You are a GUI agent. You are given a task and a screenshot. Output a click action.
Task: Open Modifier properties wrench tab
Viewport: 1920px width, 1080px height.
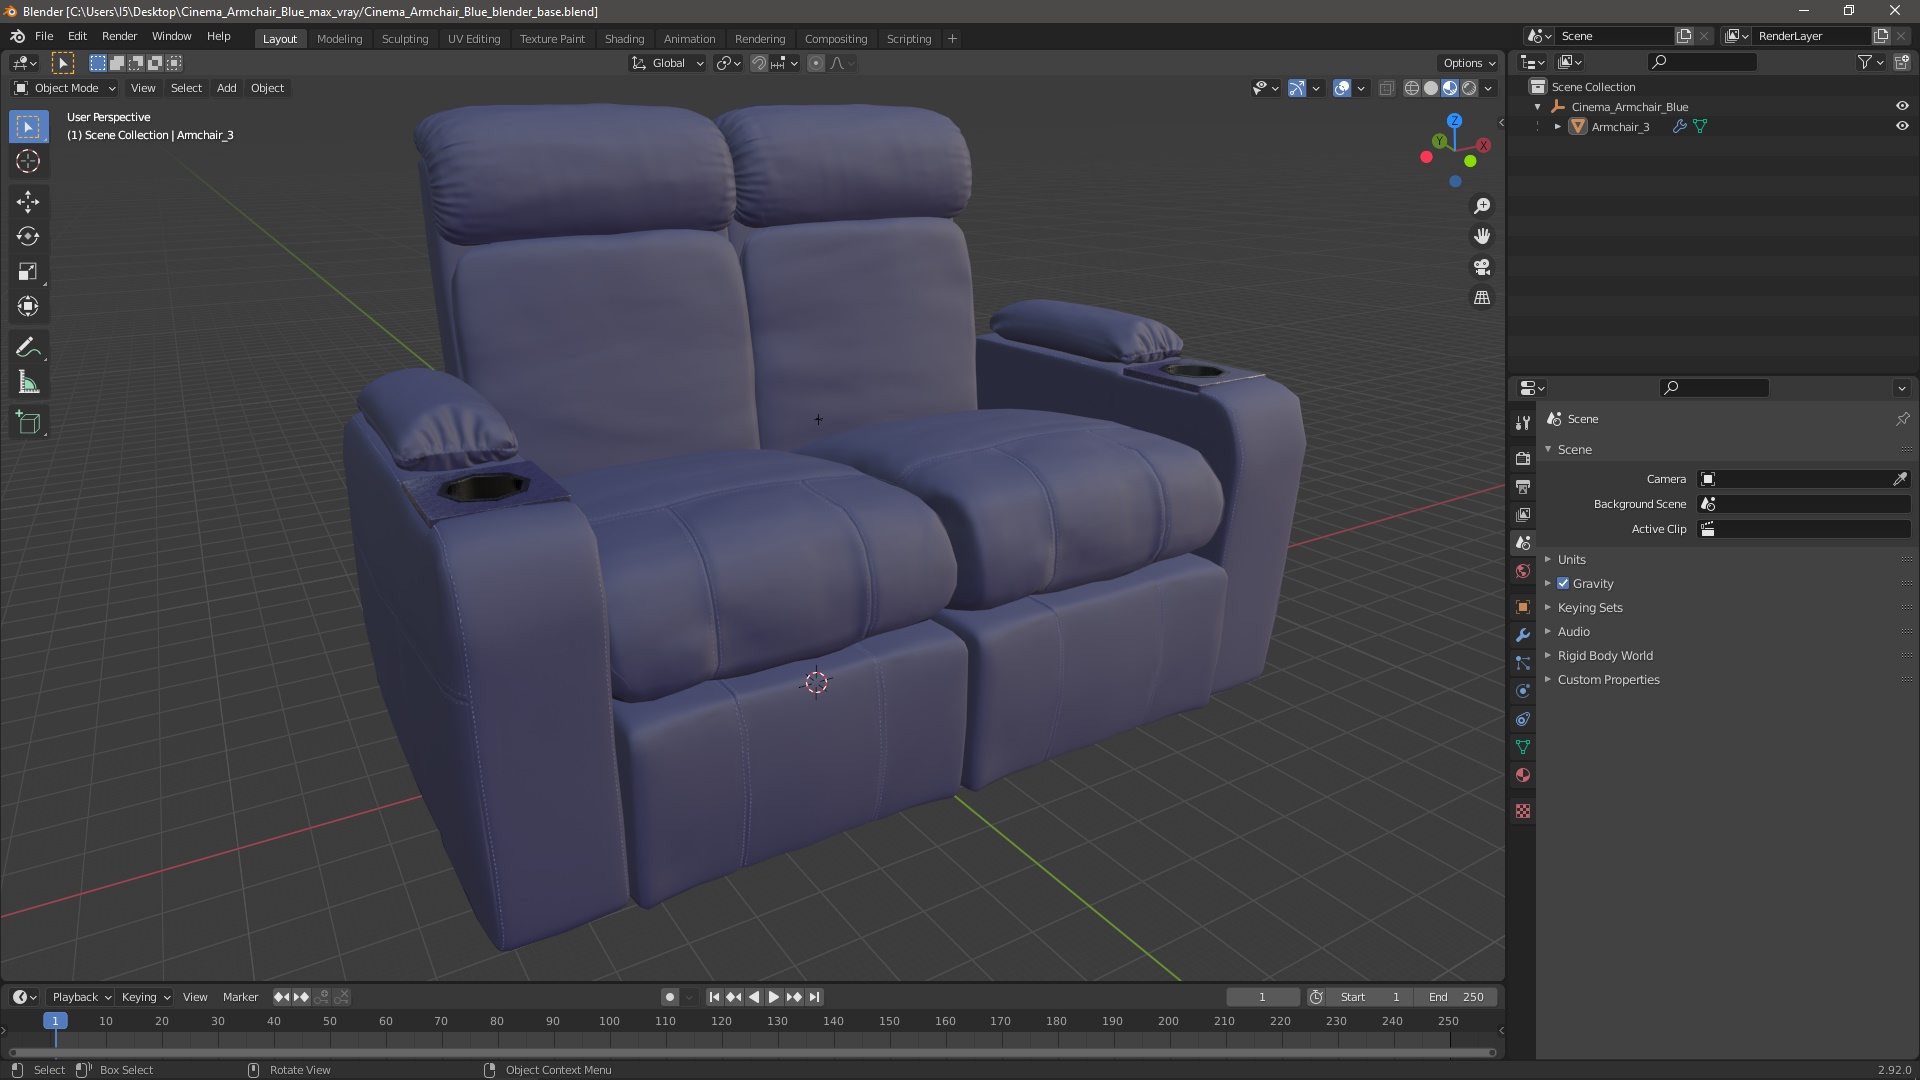pos(1523,636)
